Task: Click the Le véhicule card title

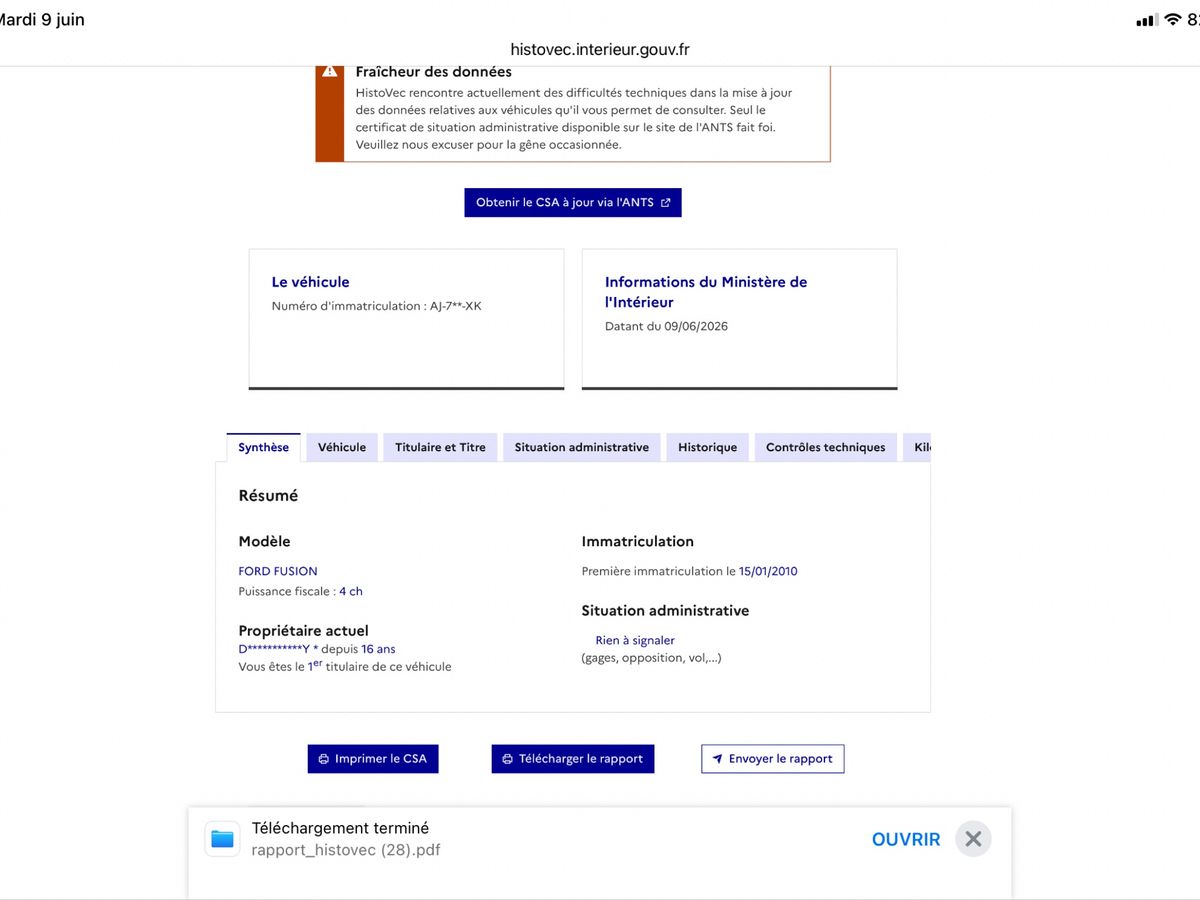Action: [311, 282]
